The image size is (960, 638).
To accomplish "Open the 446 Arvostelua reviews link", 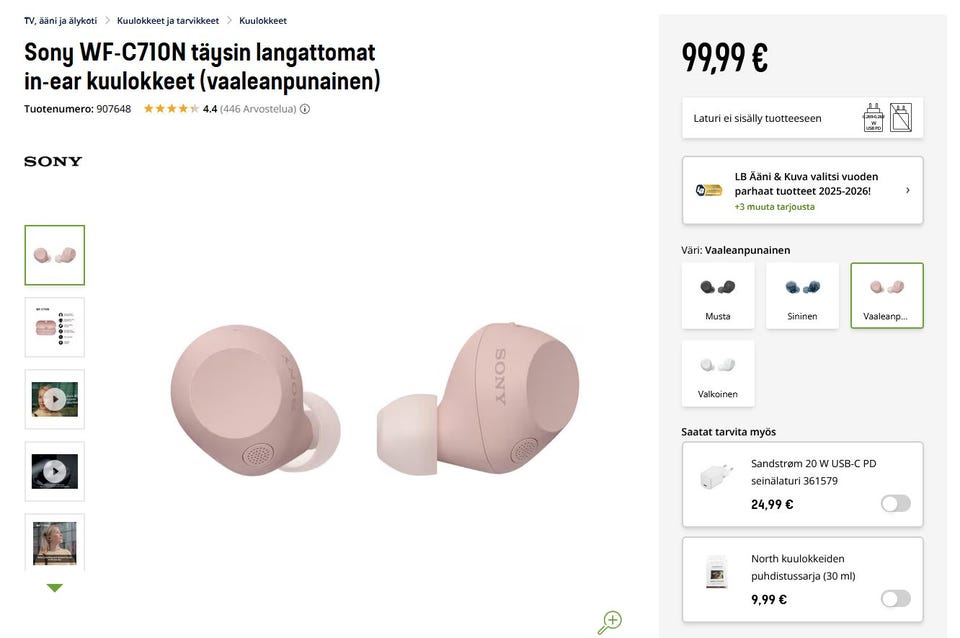I will click(x=260, y=109).
